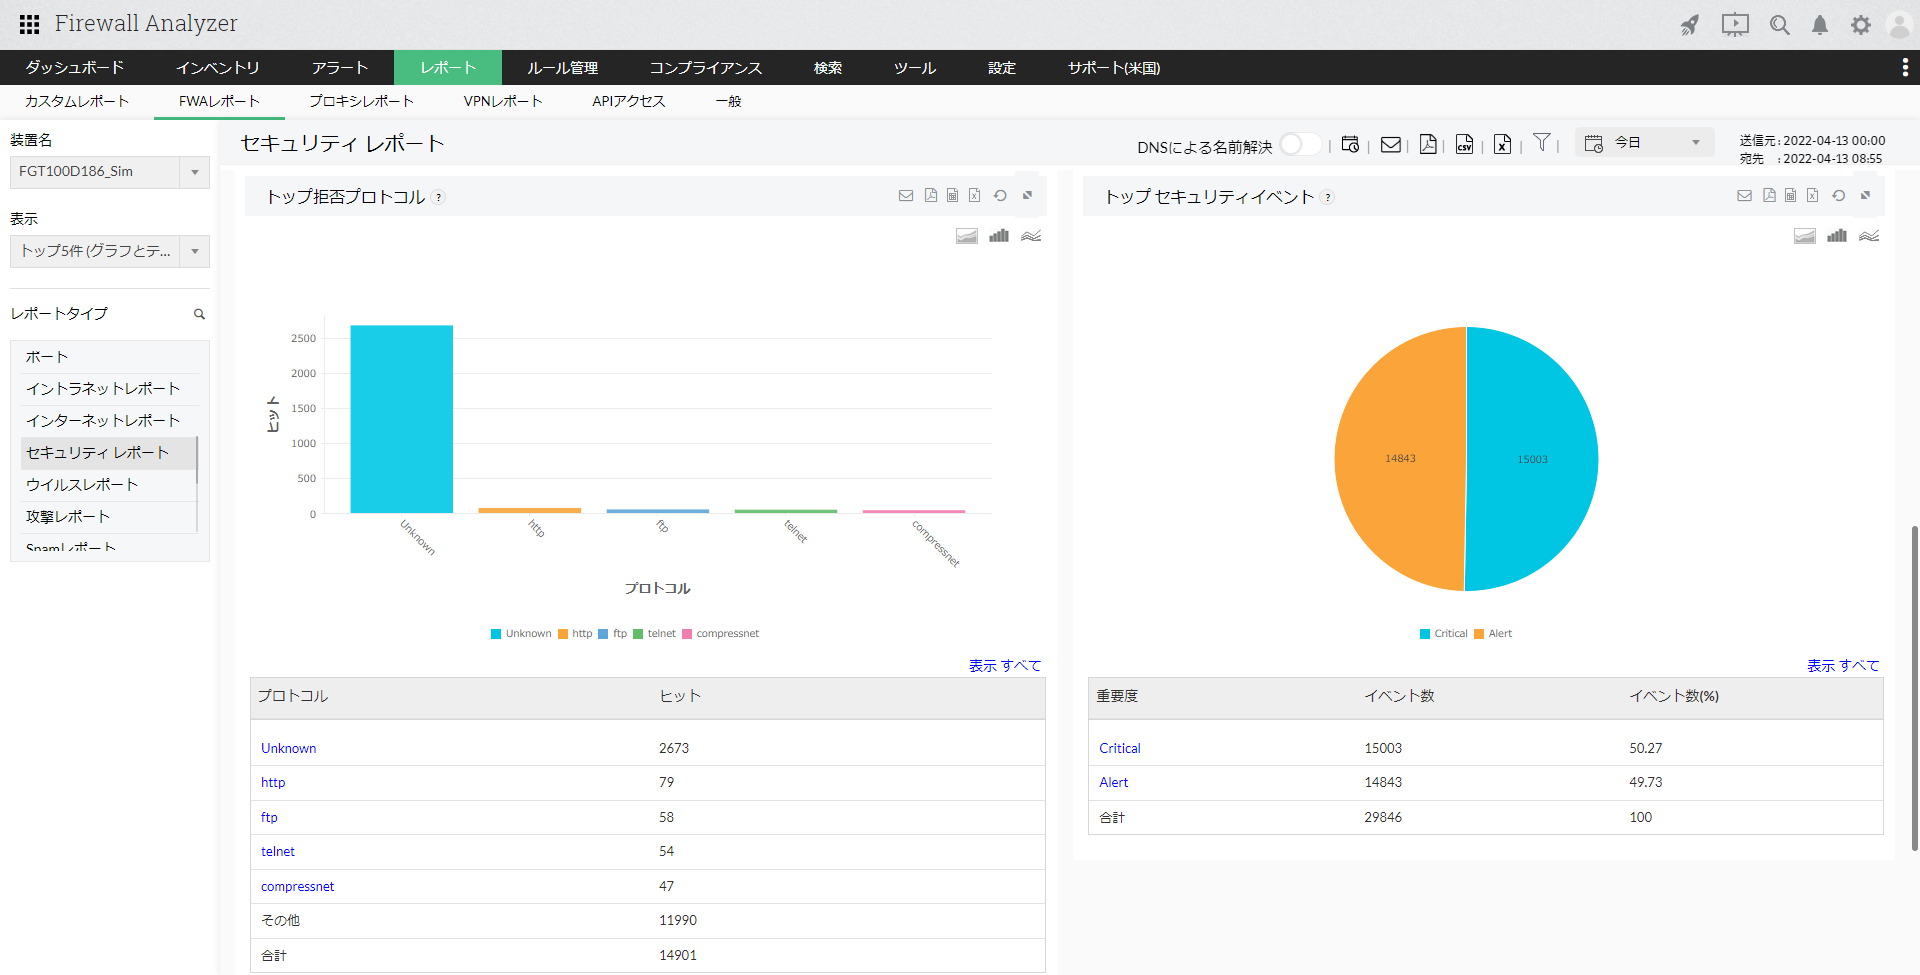The width and height of the screenshot is (1920, 975).
Task: Click the orange Alert pie slice
Action: click(x=1400, y=459)
